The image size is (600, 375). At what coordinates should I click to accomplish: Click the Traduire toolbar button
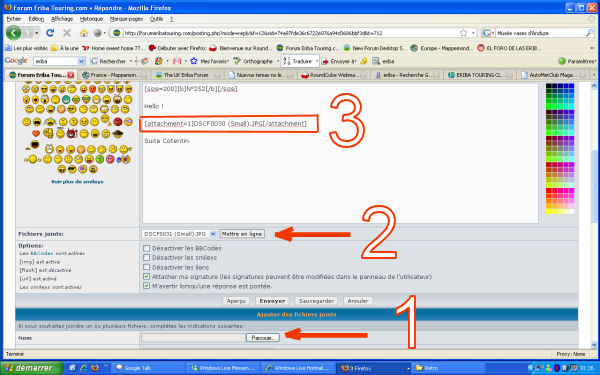click(x=298, y=61)
